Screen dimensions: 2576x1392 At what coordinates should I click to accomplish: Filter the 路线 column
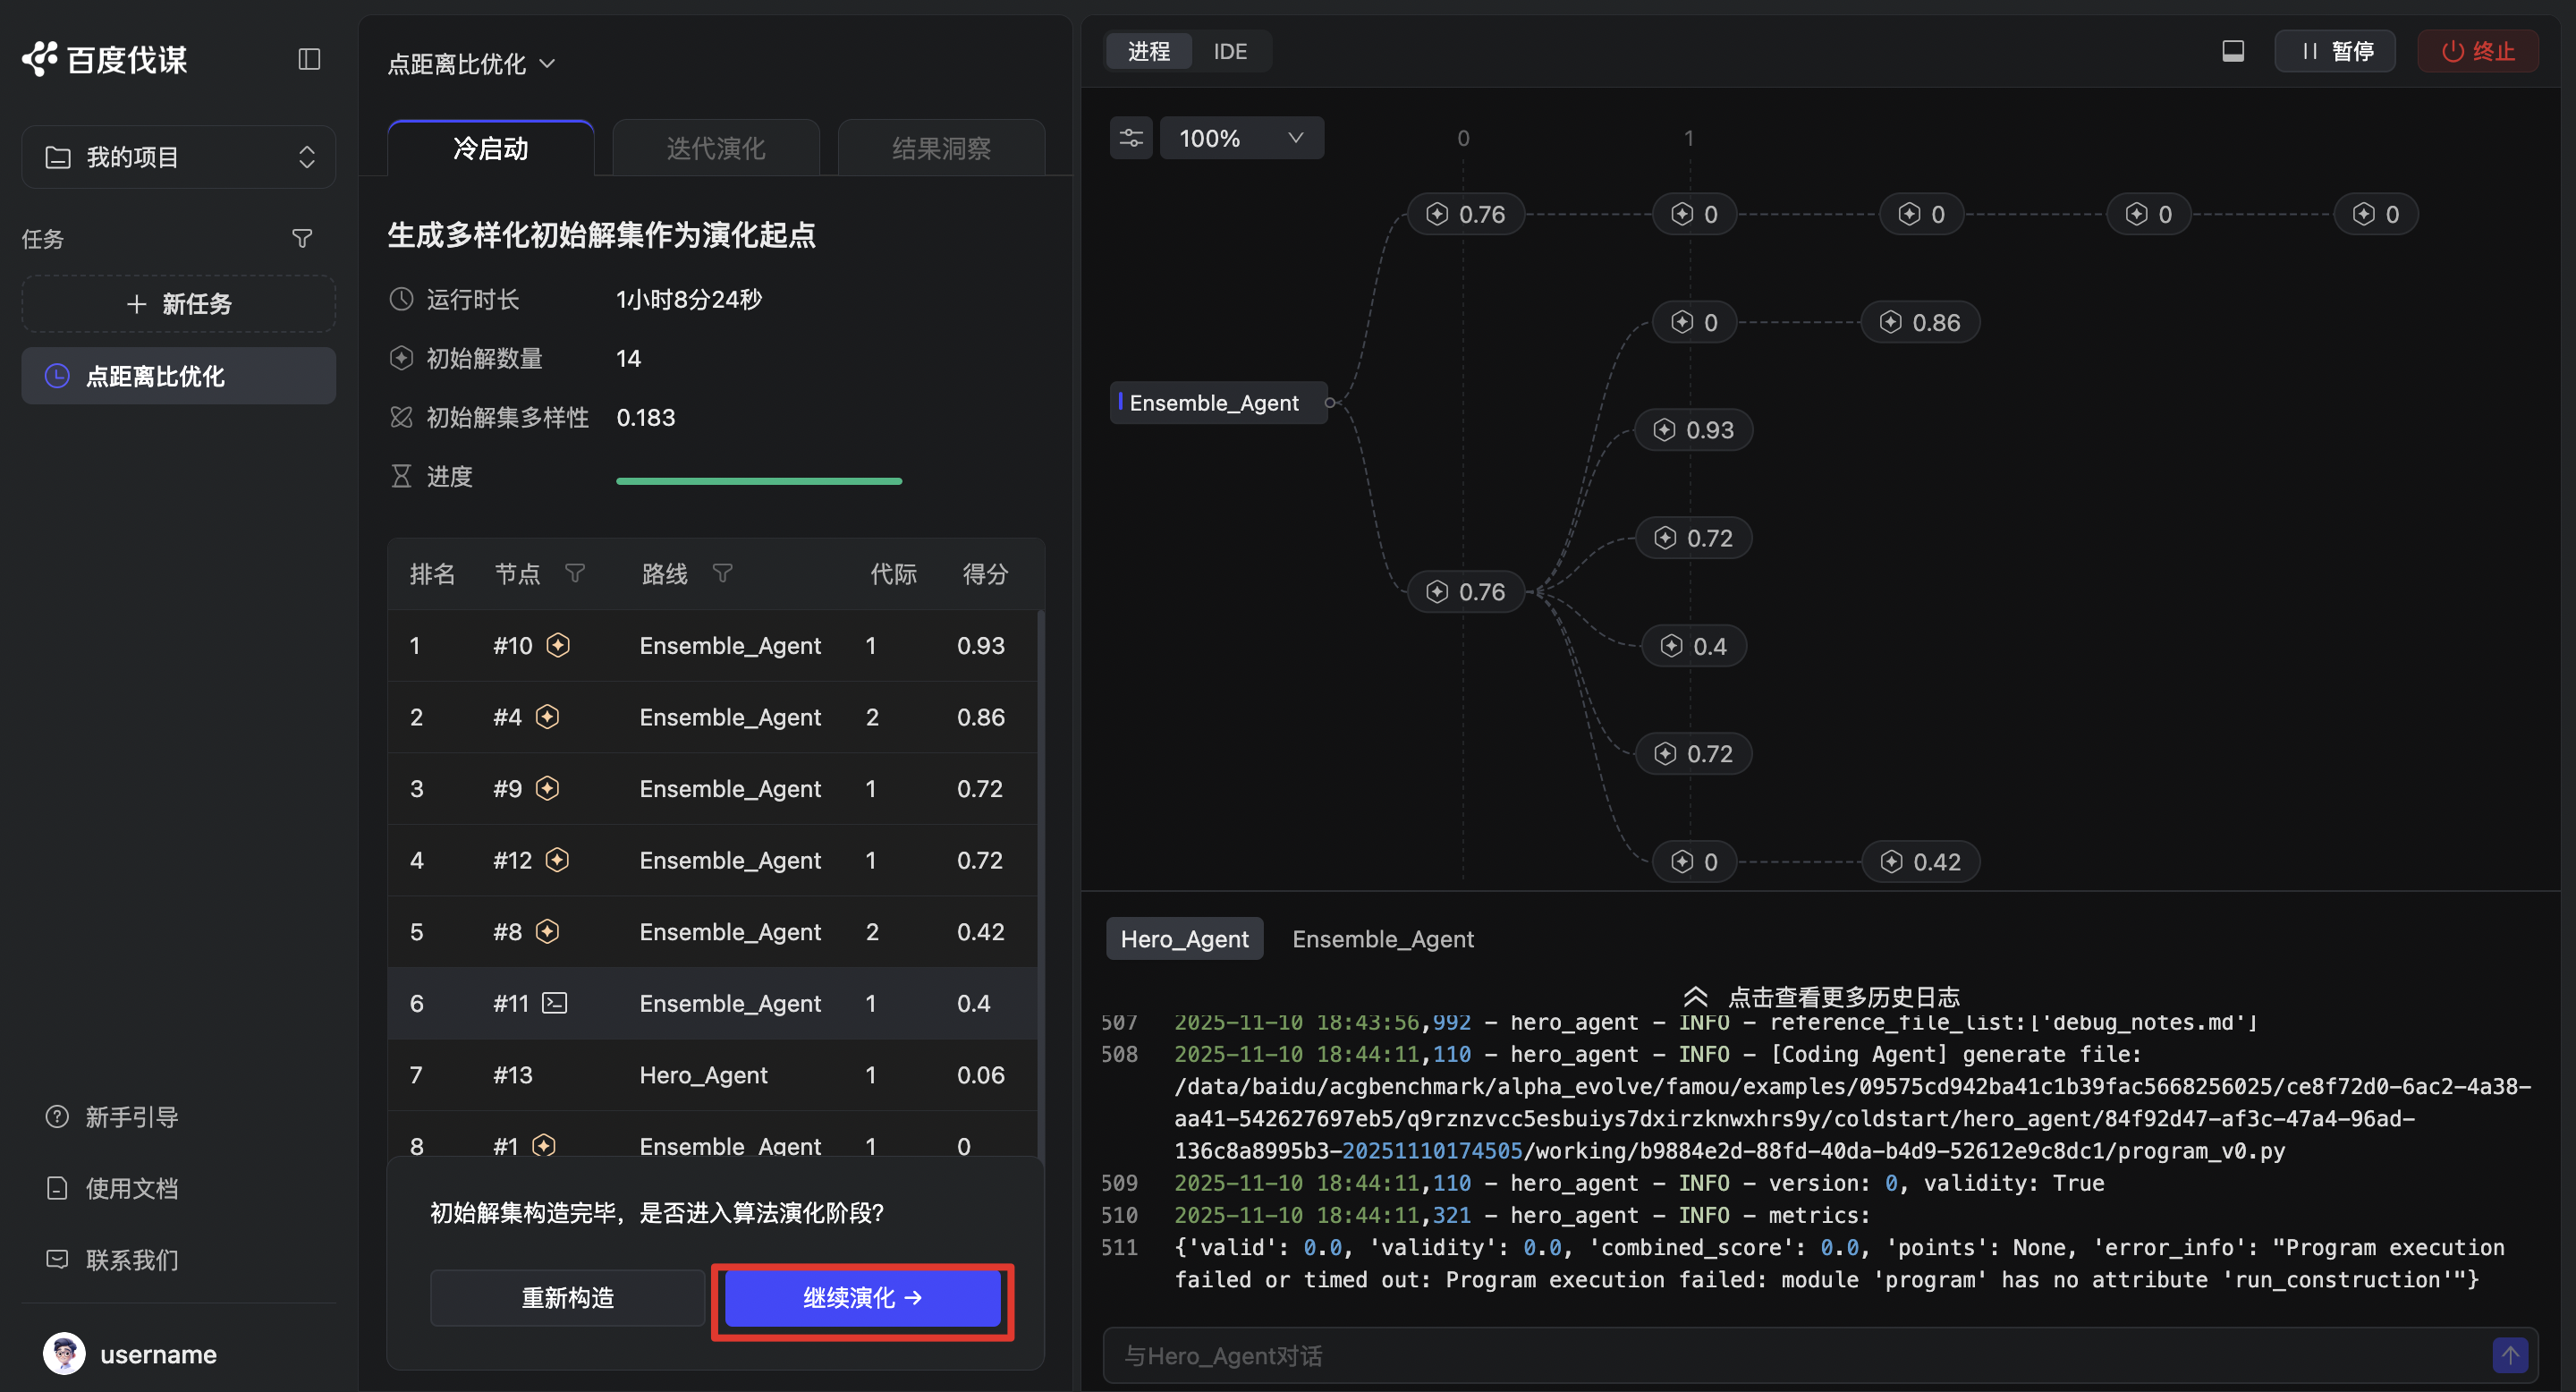(722, 573)
